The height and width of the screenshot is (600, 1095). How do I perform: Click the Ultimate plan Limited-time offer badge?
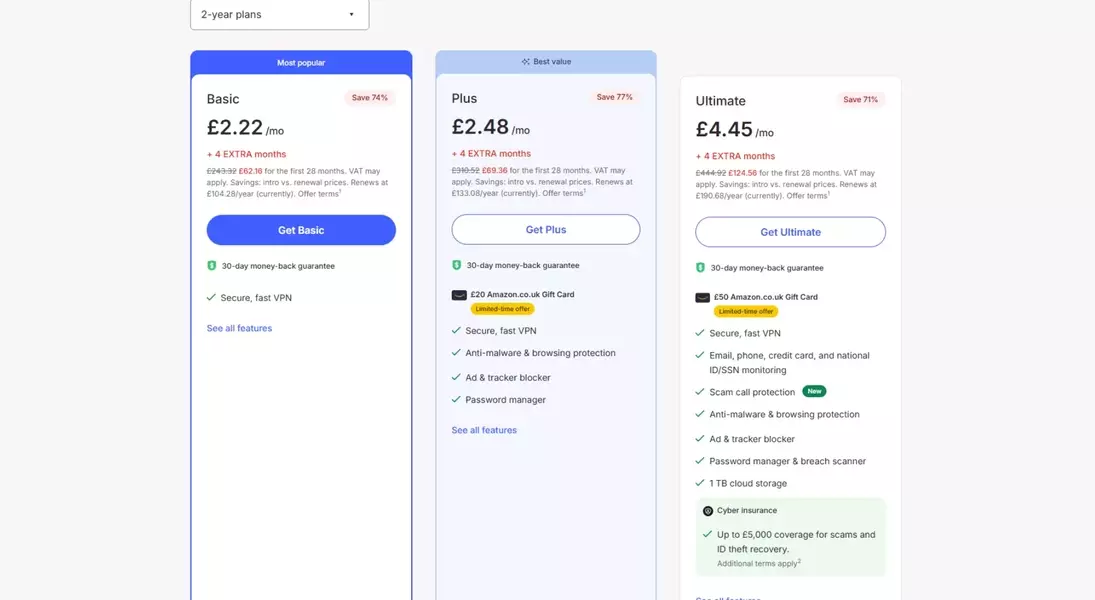(746, 312)
